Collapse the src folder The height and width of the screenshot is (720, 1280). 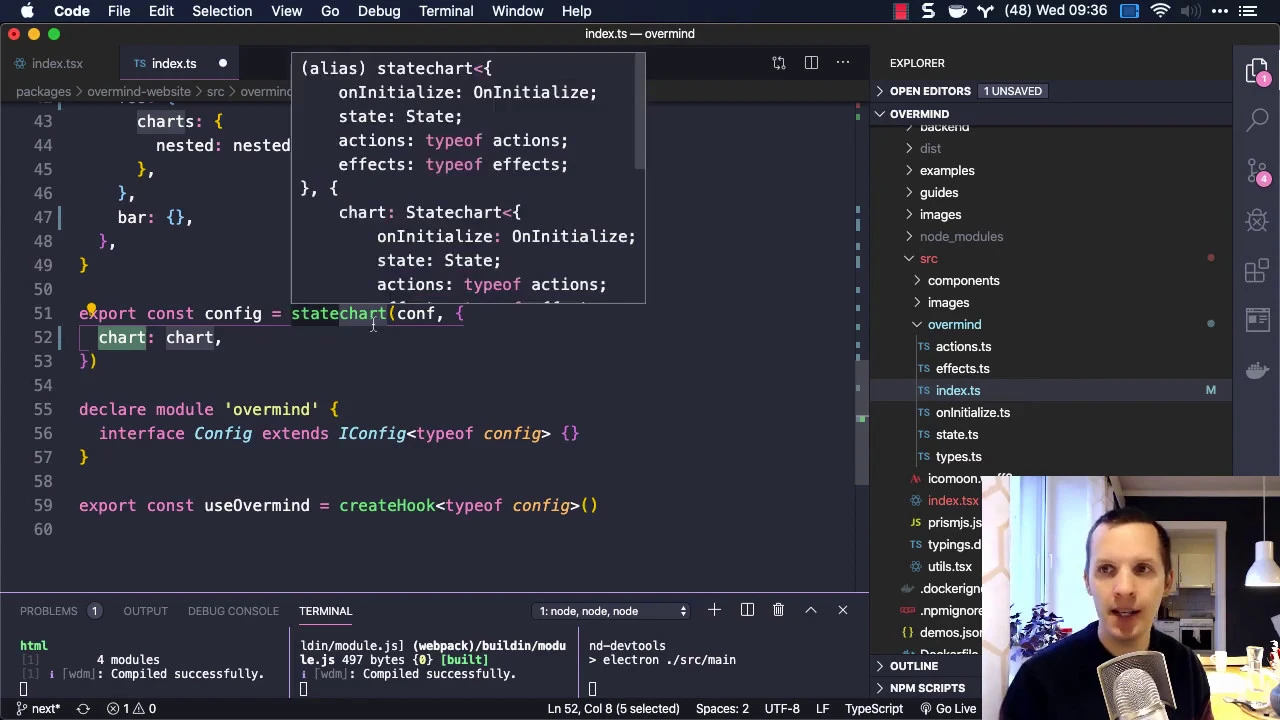[x=928, y=258]
